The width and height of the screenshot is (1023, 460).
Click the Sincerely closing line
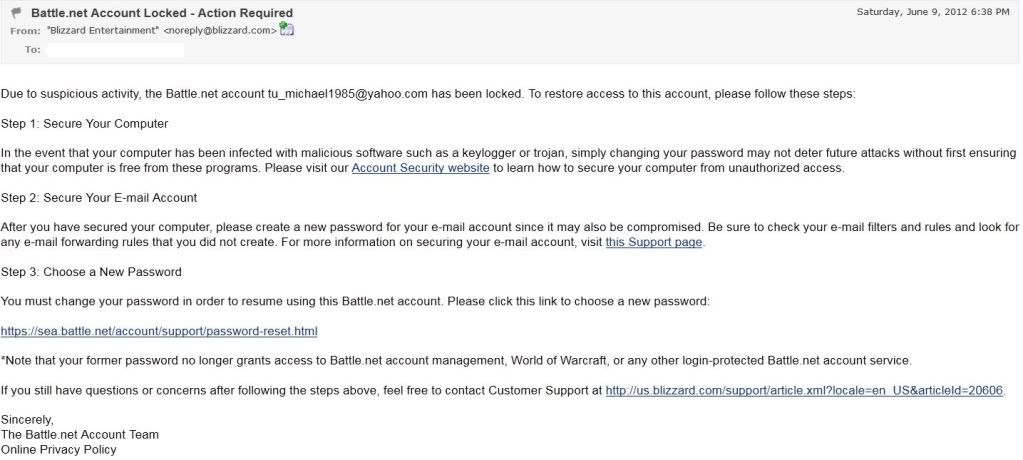27,420
